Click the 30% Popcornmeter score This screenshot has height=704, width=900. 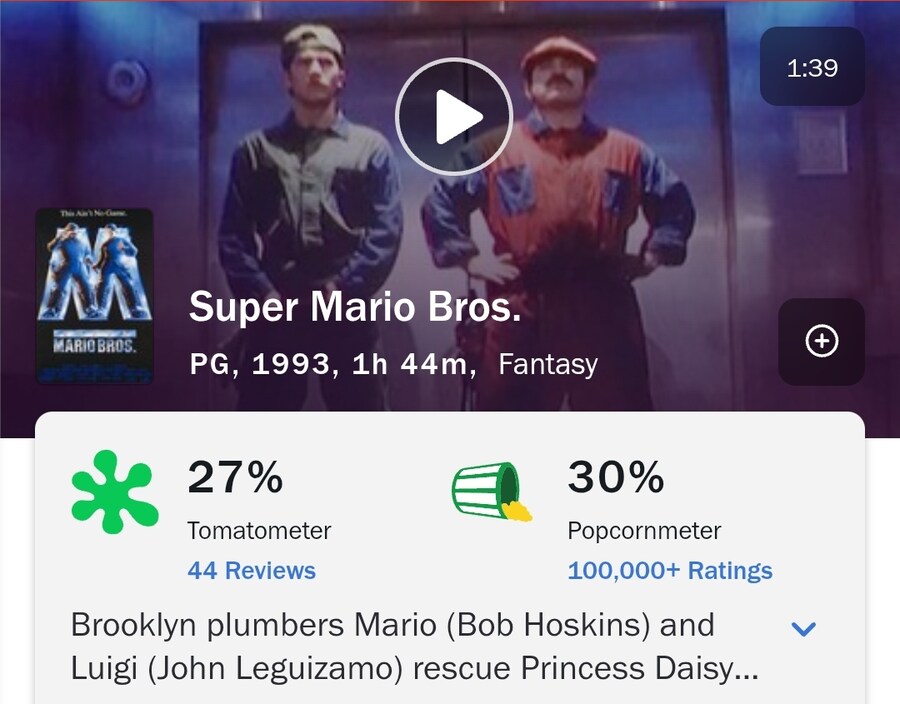[616, 478]
